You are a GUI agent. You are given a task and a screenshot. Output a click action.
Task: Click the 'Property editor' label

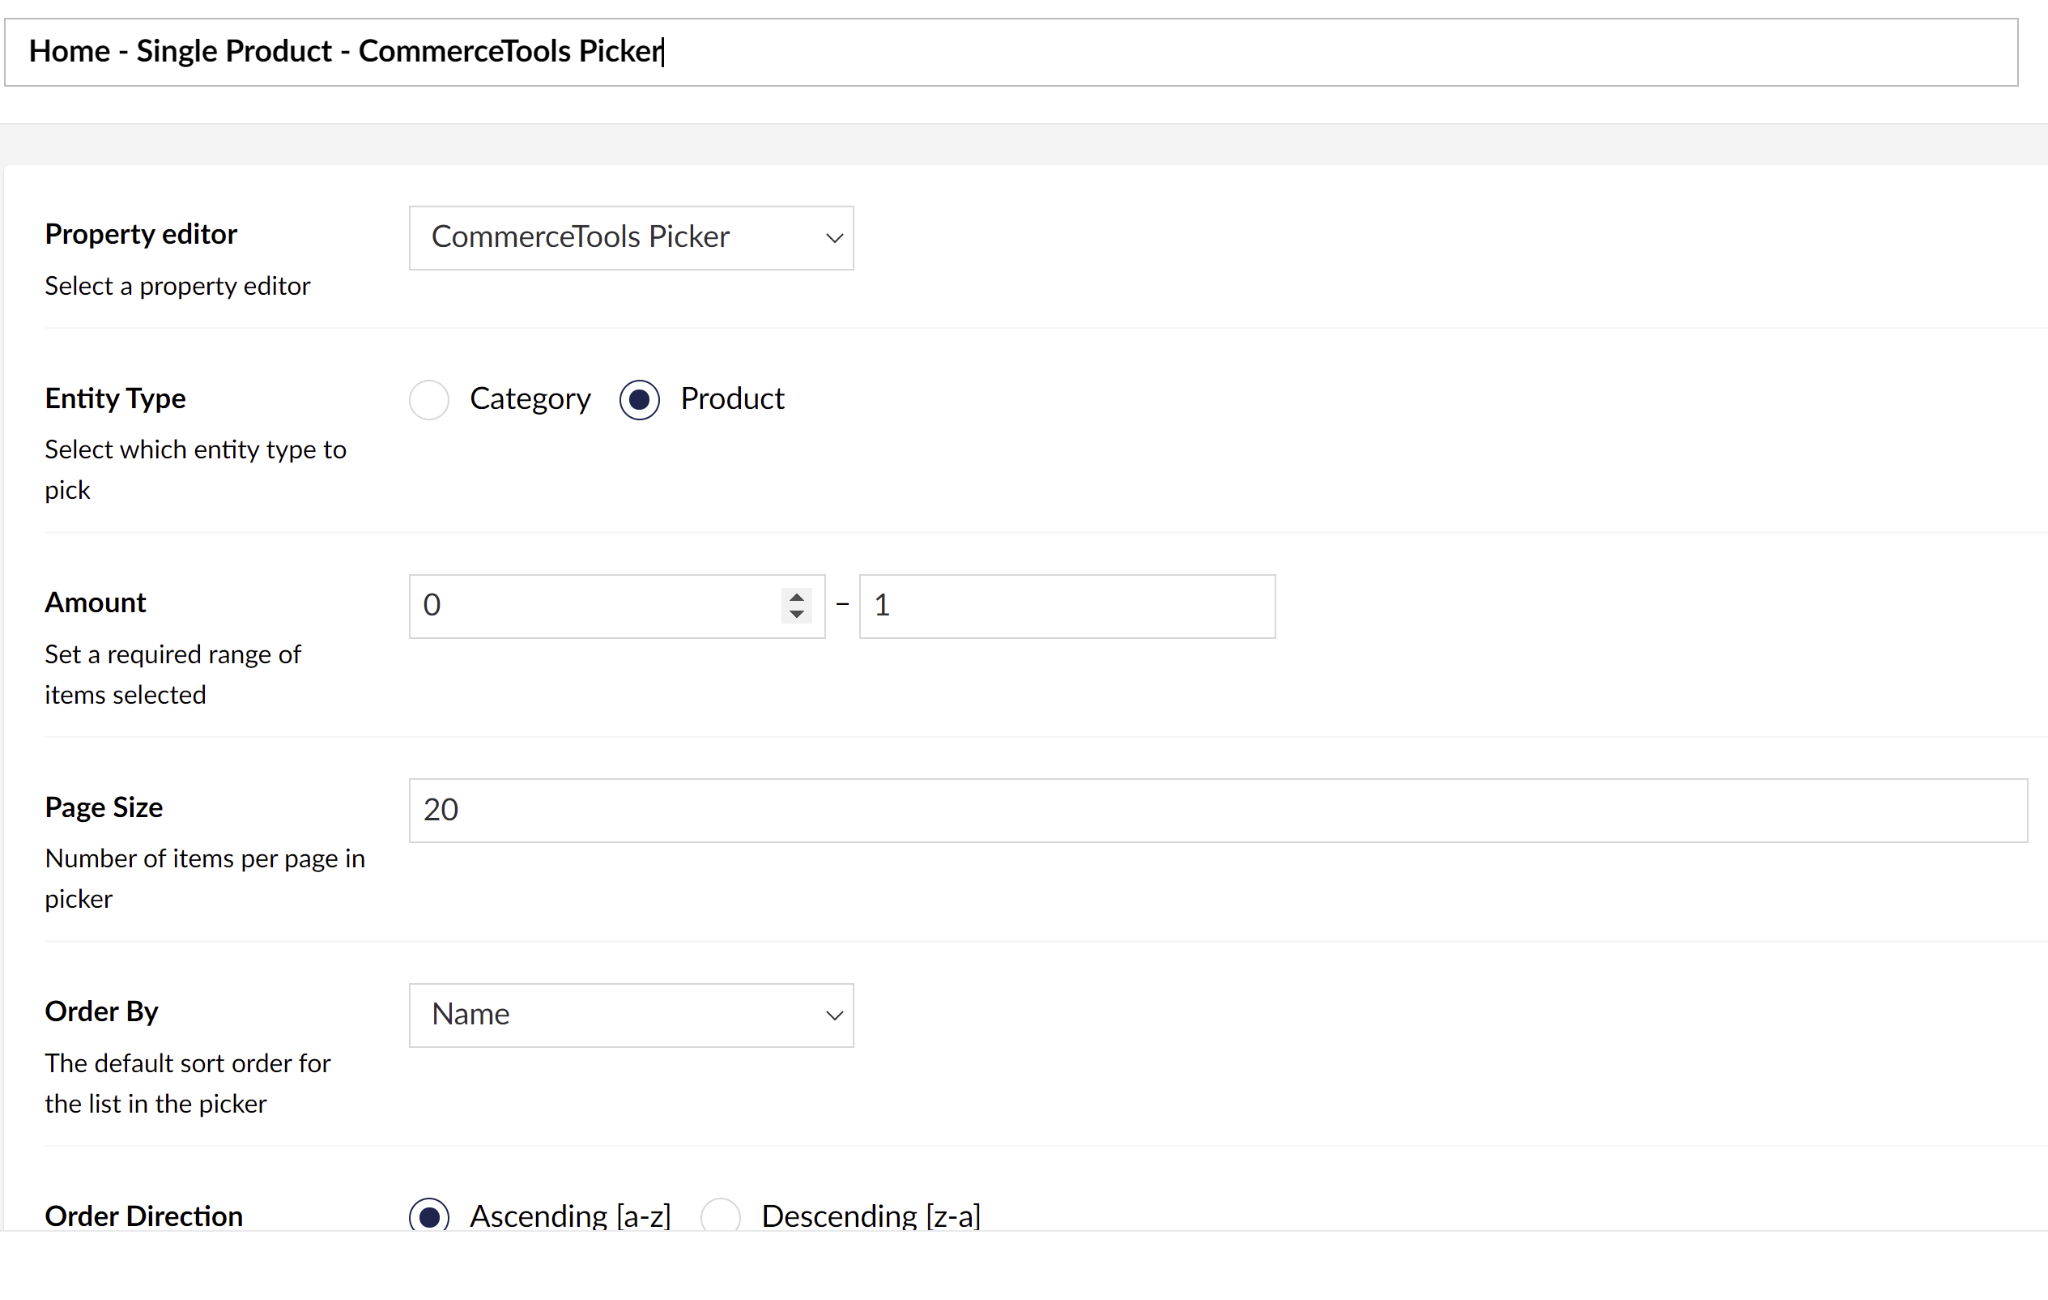pyautogui.click(x=141, y=234)
